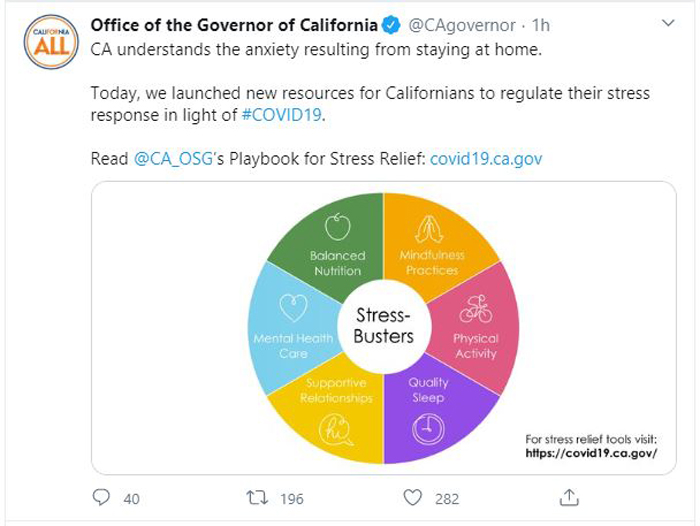Click the reply speech bubble icon
Screen dimensions: 700x526
tap(101, 497)
